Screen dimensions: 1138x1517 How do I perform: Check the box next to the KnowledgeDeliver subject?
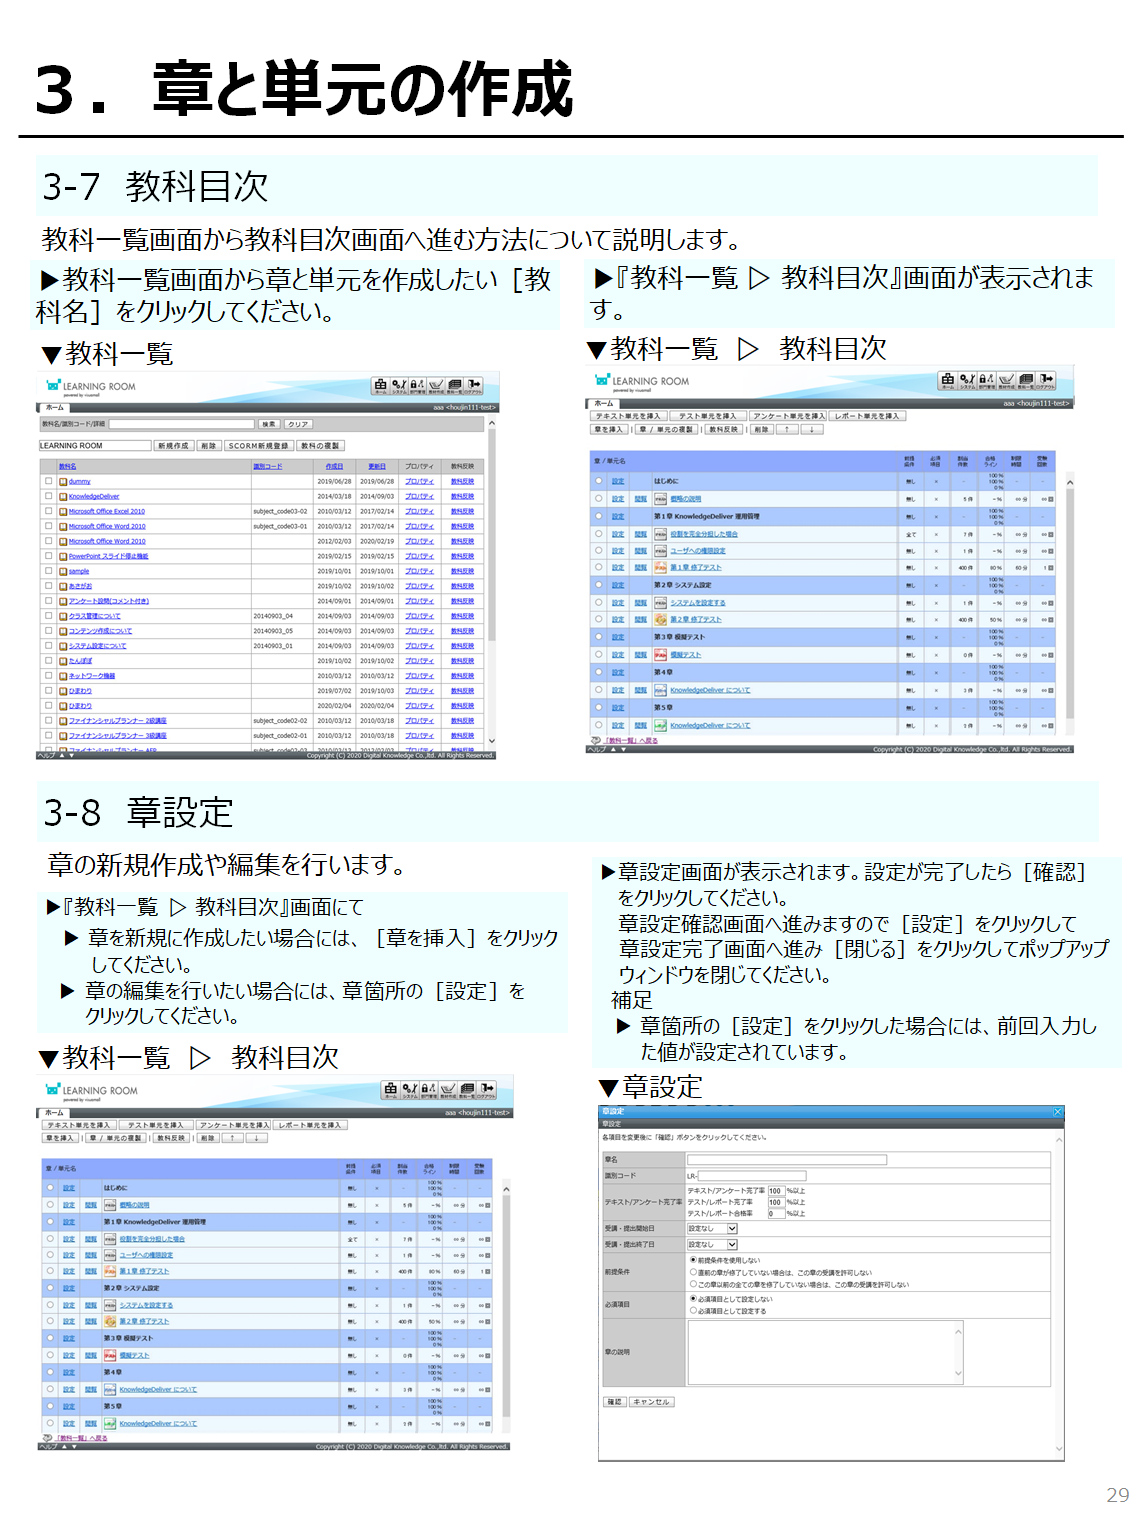pos(48,496)
